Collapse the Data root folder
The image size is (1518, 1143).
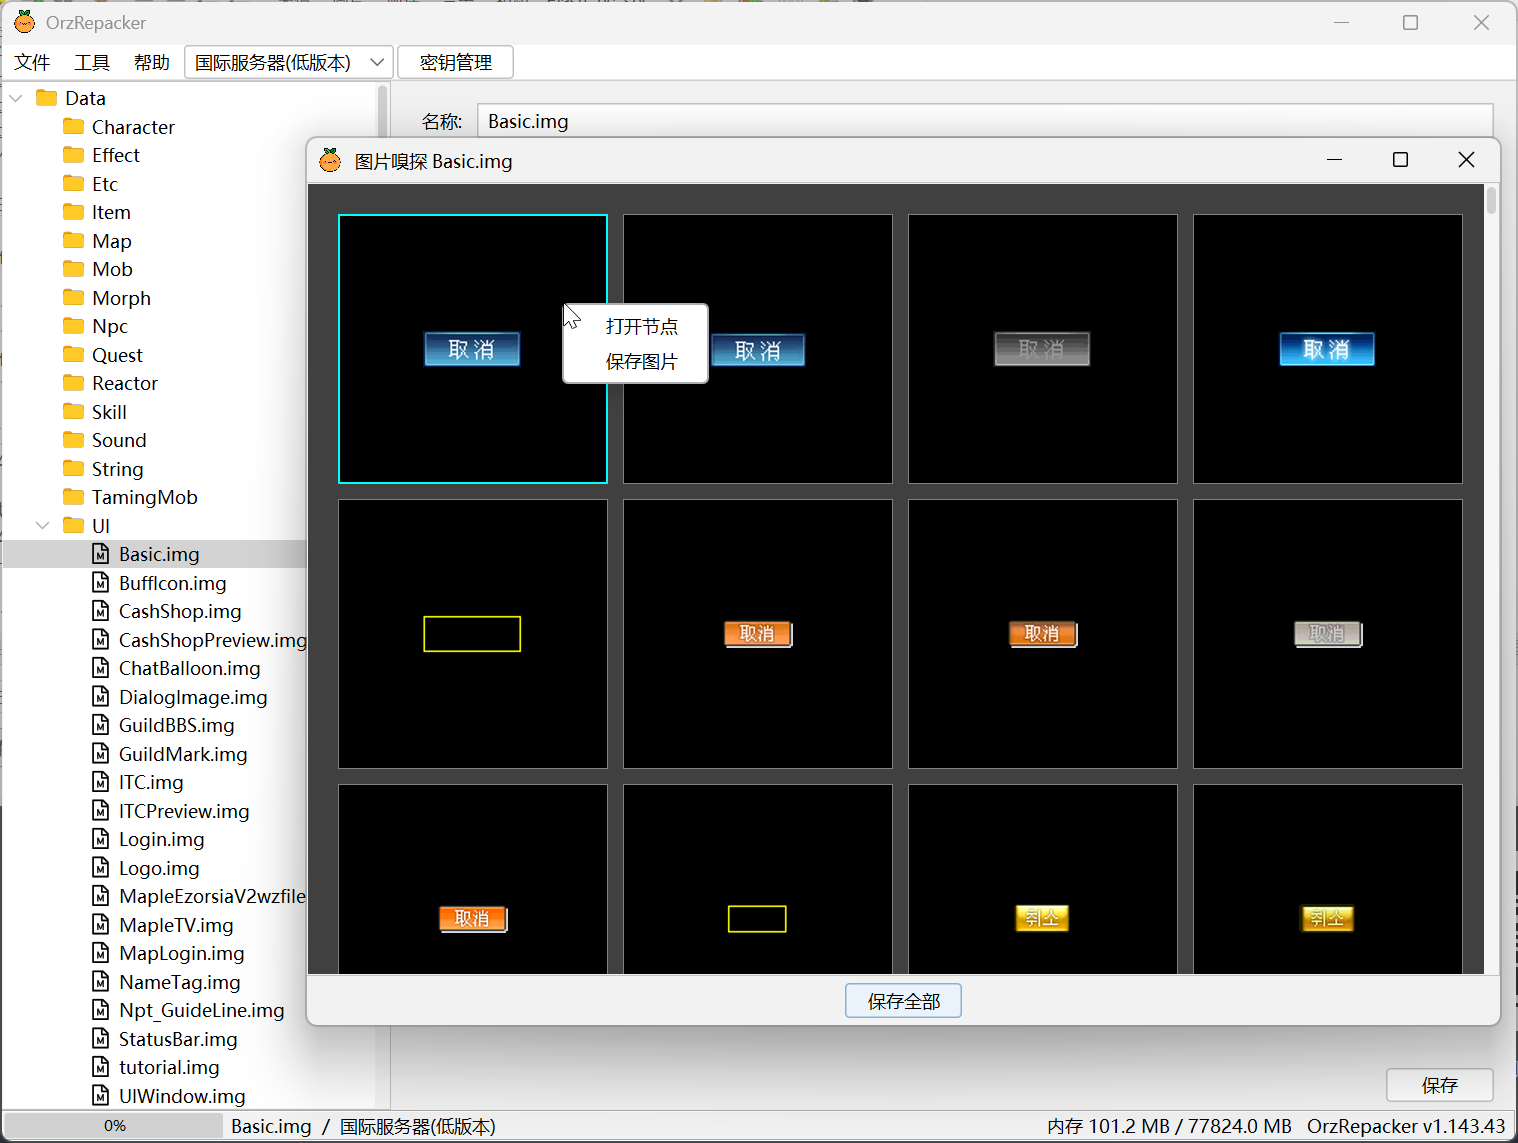point(16,98)
